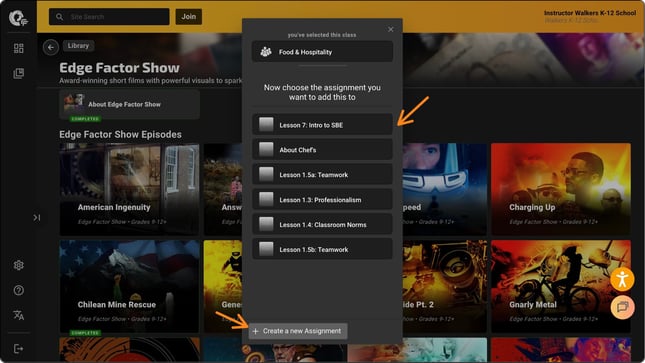Viewport: 645px width, 363px height.
Task: Expand the sidebar with the arrow toggle
Action: (x=37, y=217)
